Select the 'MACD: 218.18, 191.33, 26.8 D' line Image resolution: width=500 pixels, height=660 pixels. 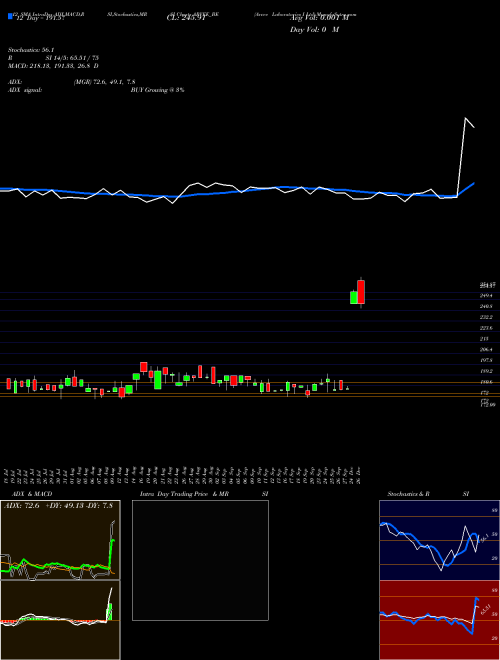tap(53, 66)
